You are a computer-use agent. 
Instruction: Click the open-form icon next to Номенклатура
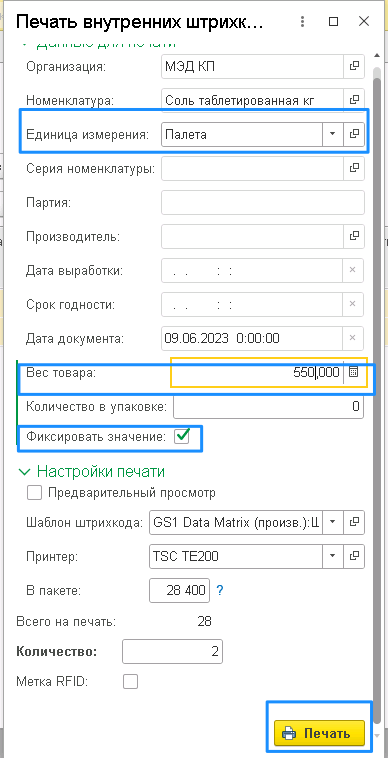point(354,101)
